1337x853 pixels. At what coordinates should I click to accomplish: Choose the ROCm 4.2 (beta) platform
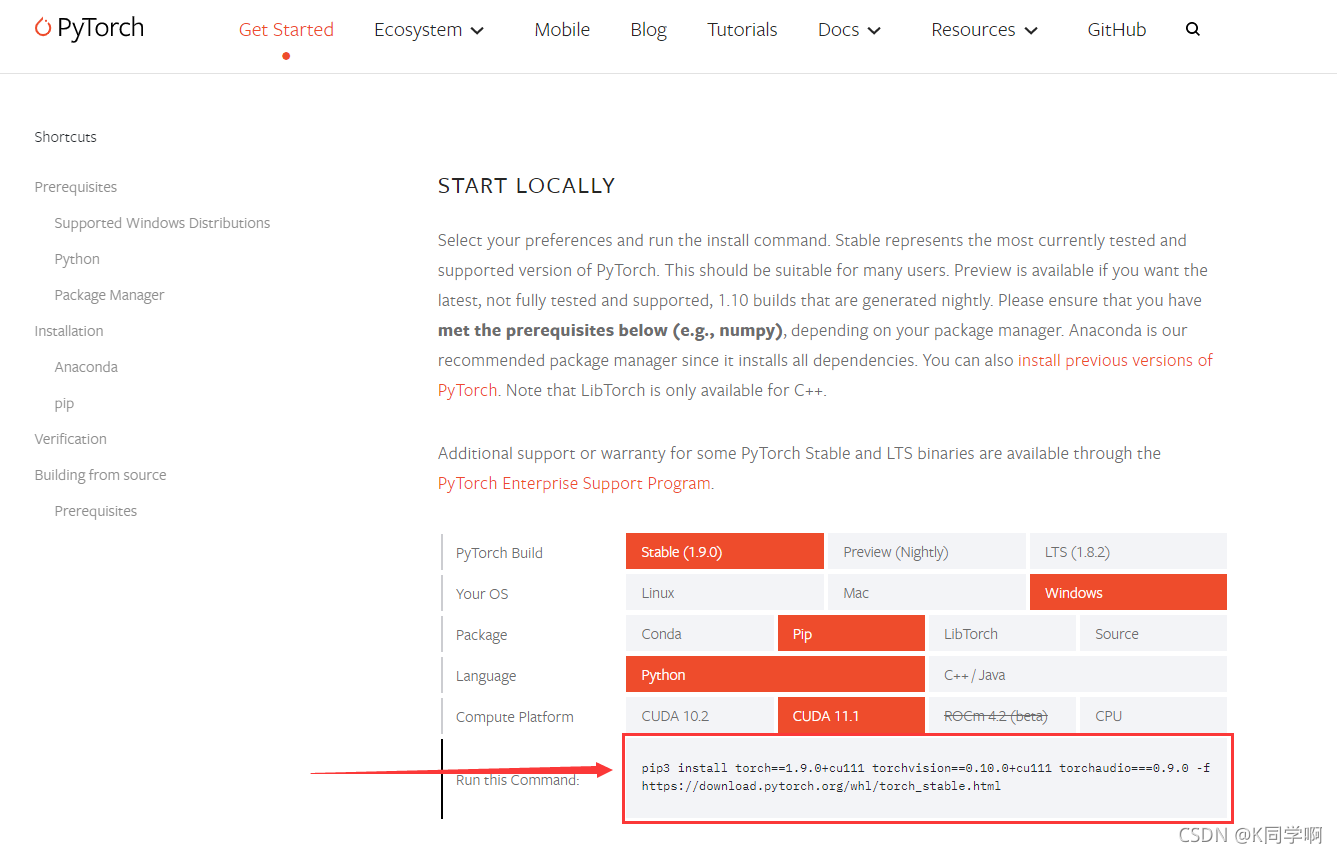pyautogui.click(x=1002, y=715)
